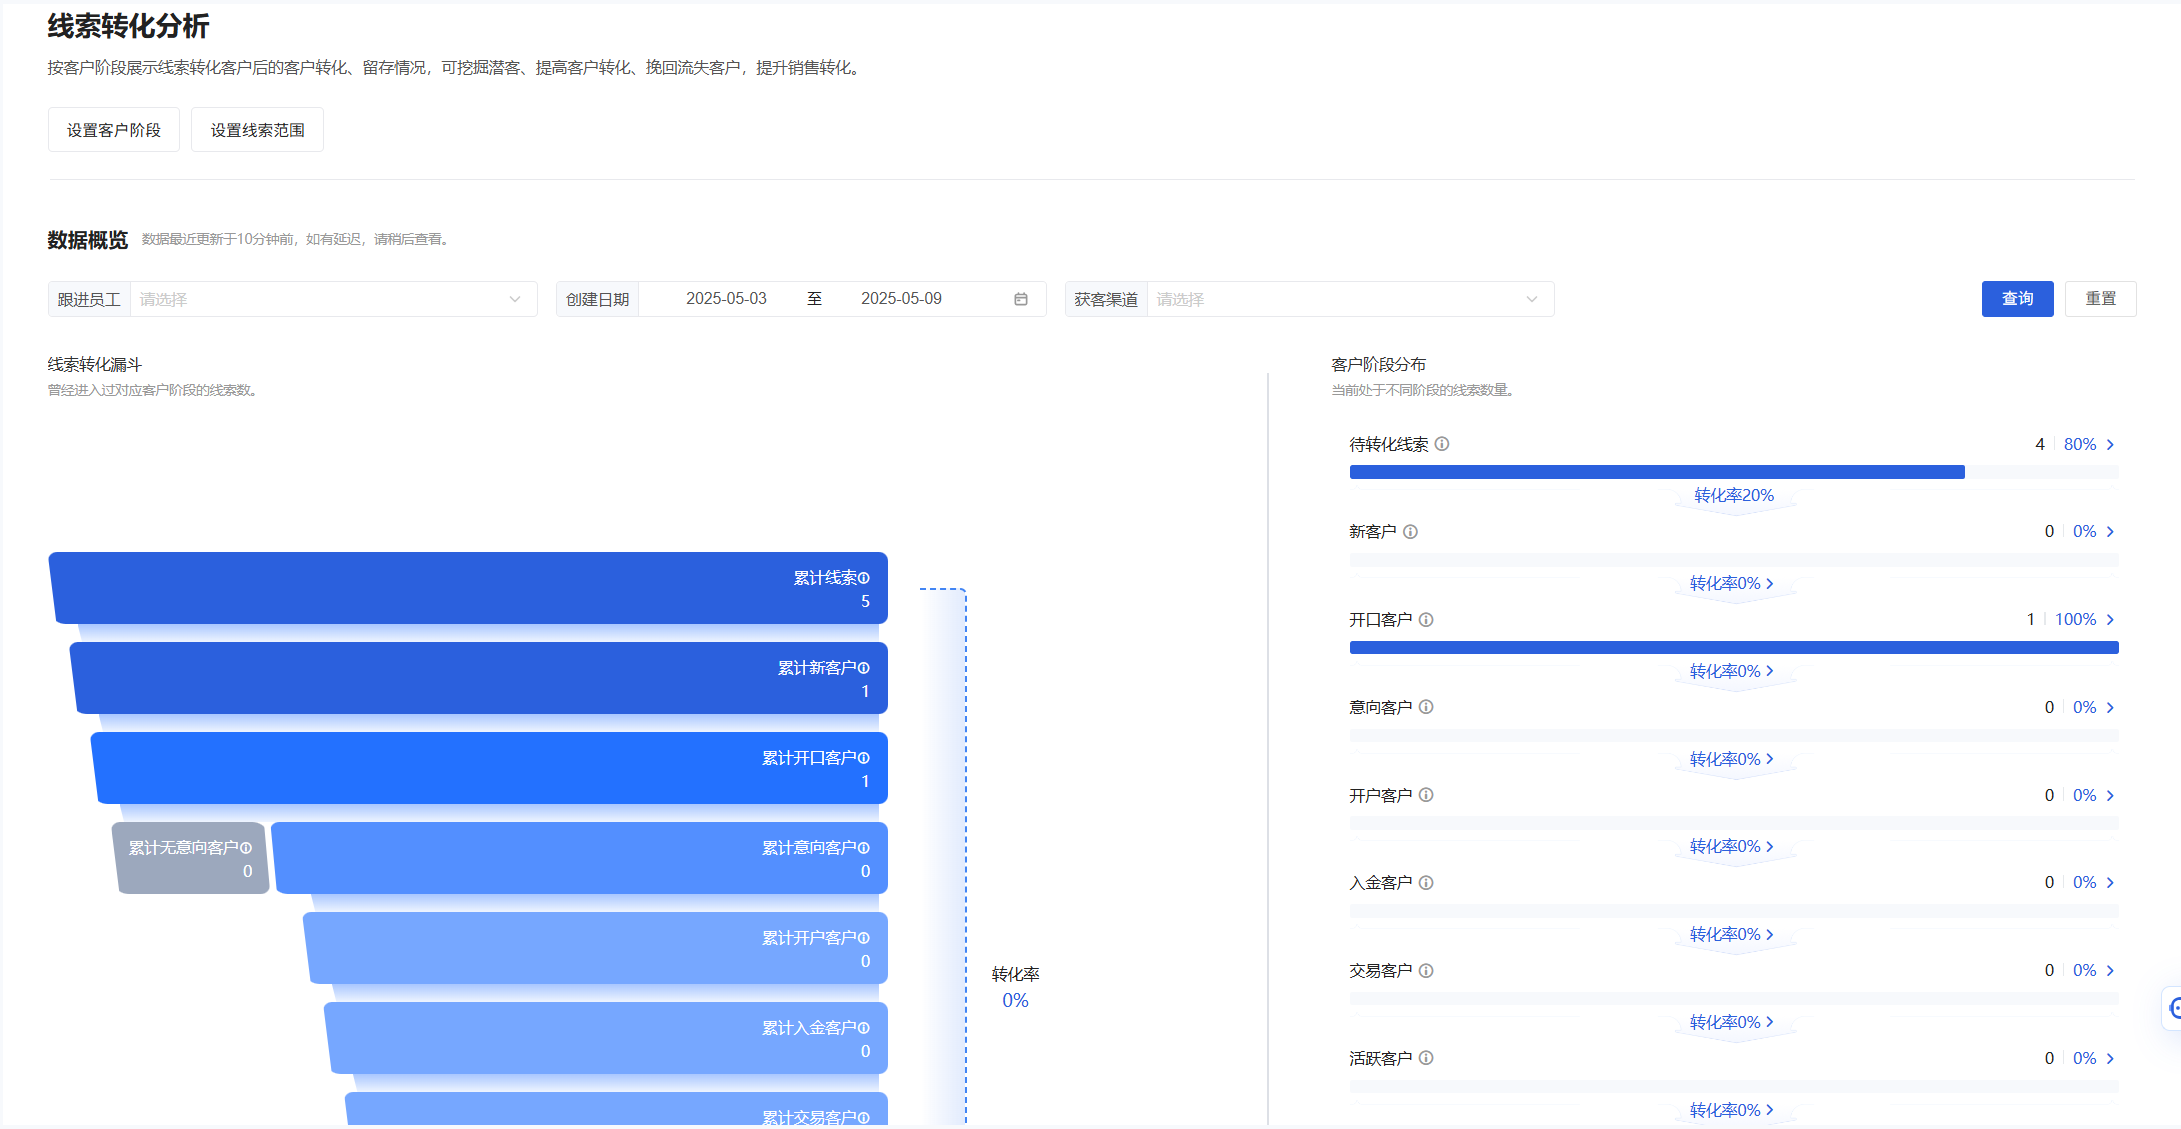Click info icon in 累计意向客户 funnel bar
The height and width of the screenshot is (1129, 2181).
coord(864,848)
